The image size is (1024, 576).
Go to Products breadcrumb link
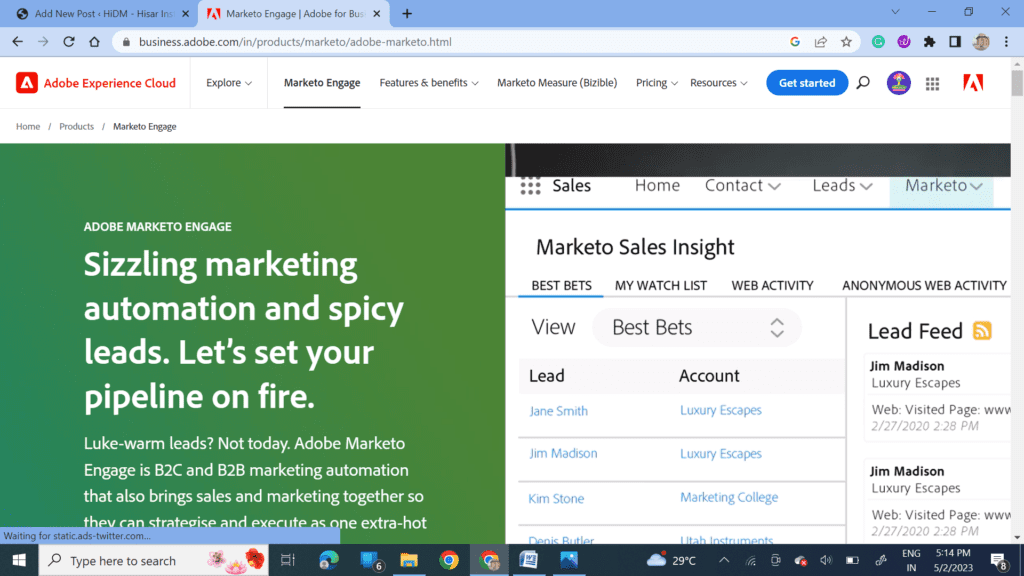pyautogui.click(x=76, y=127)
